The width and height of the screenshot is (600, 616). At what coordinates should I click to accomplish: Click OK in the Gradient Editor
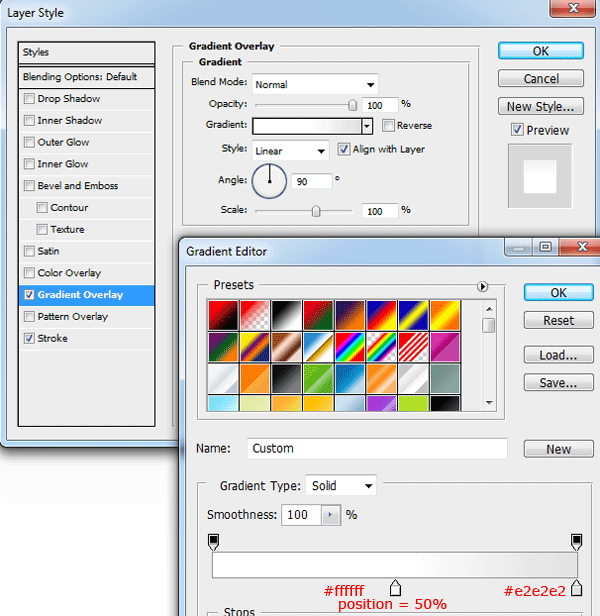[558, 293]
